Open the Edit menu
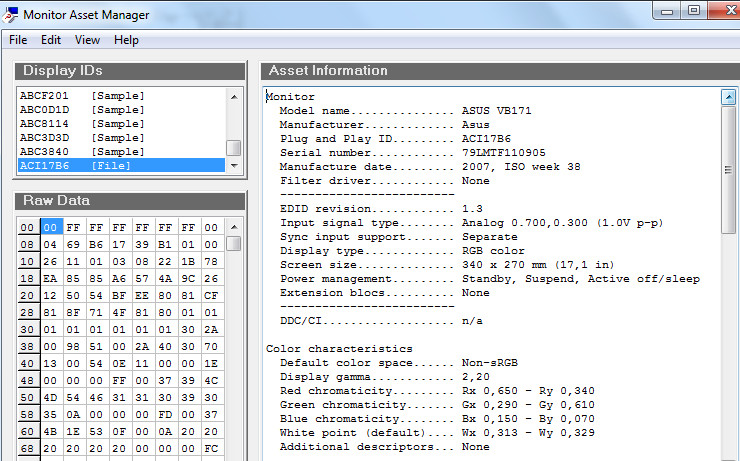 [x=51, y=40]
